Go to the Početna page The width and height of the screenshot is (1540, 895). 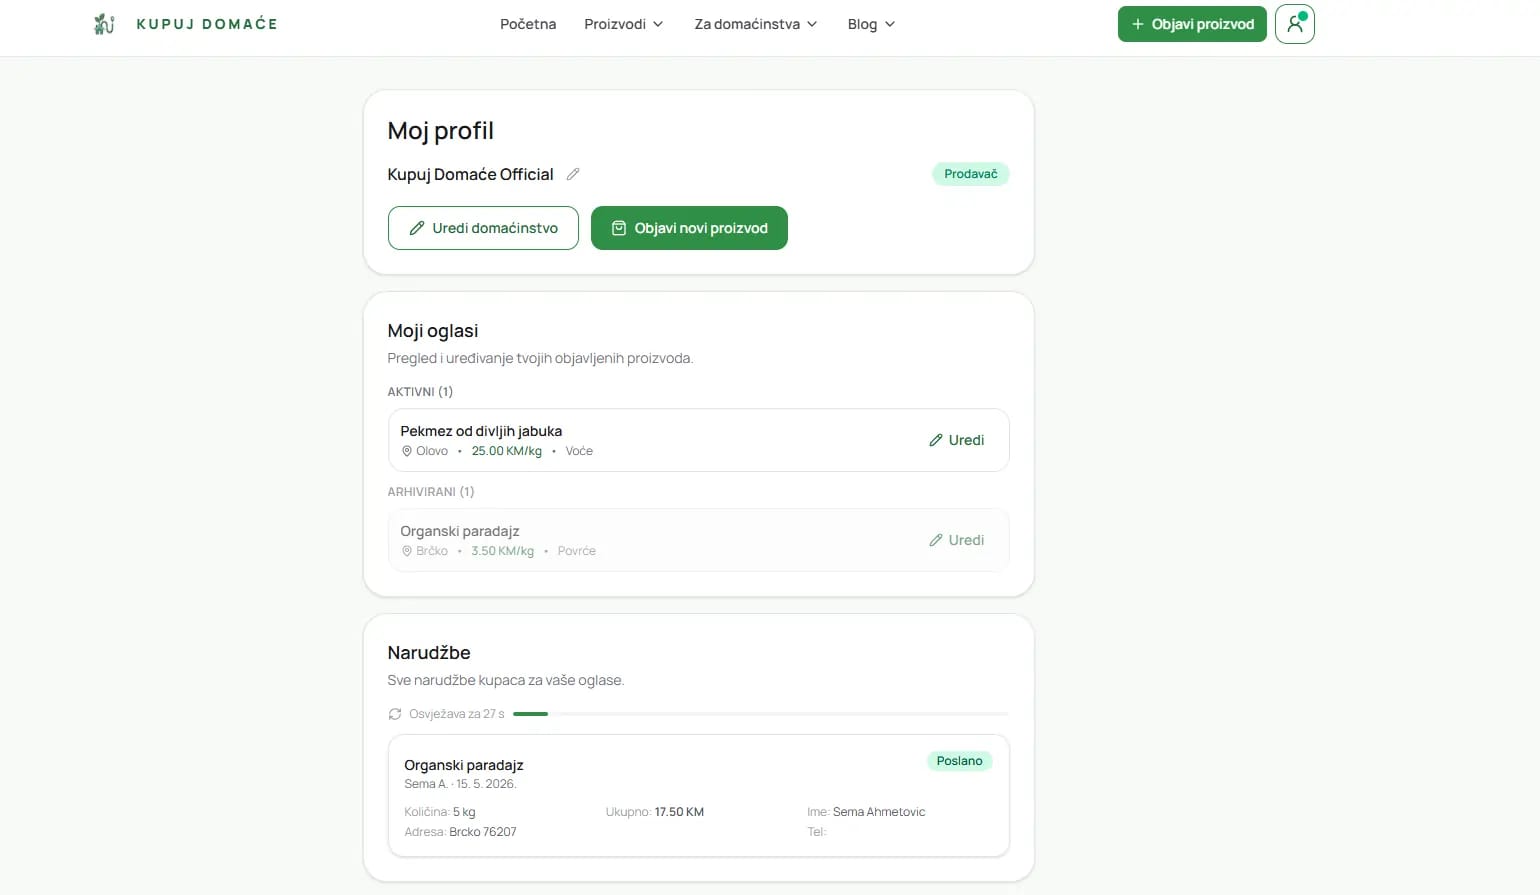(x=528, y=24)
